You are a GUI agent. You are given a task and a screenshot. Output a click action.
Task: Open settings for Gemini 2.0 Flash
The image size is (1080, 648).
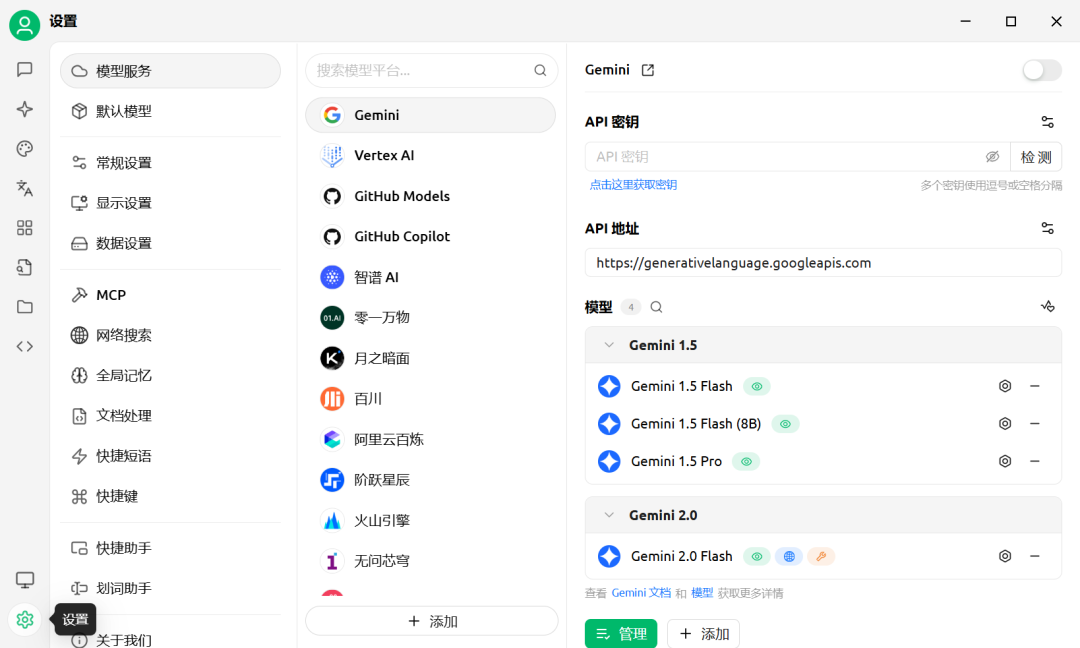click(x=1005, y=556)
